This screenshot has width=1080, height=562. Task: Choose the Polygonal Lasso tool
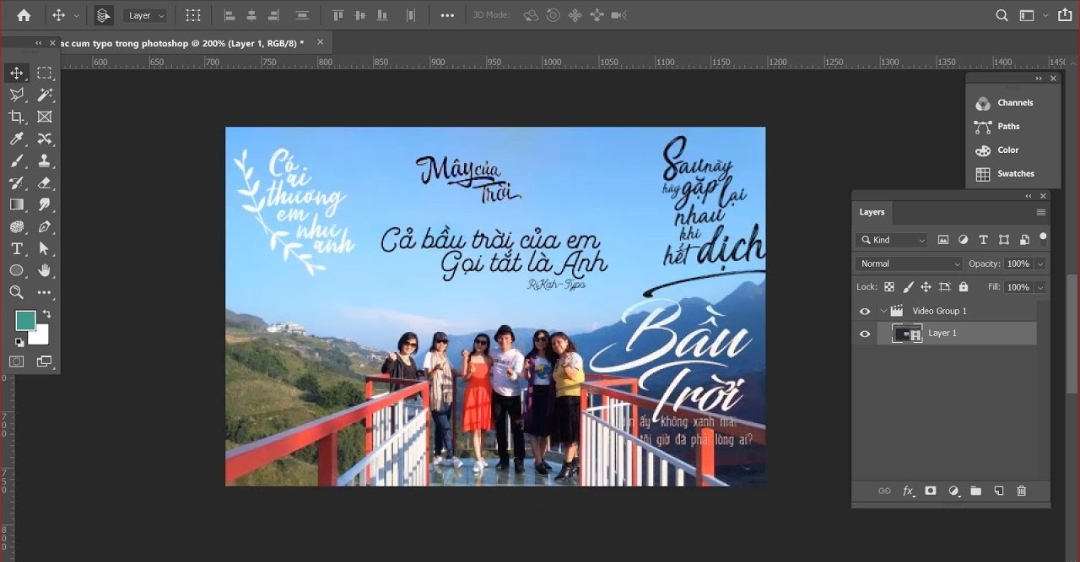(x=17, y=95)
